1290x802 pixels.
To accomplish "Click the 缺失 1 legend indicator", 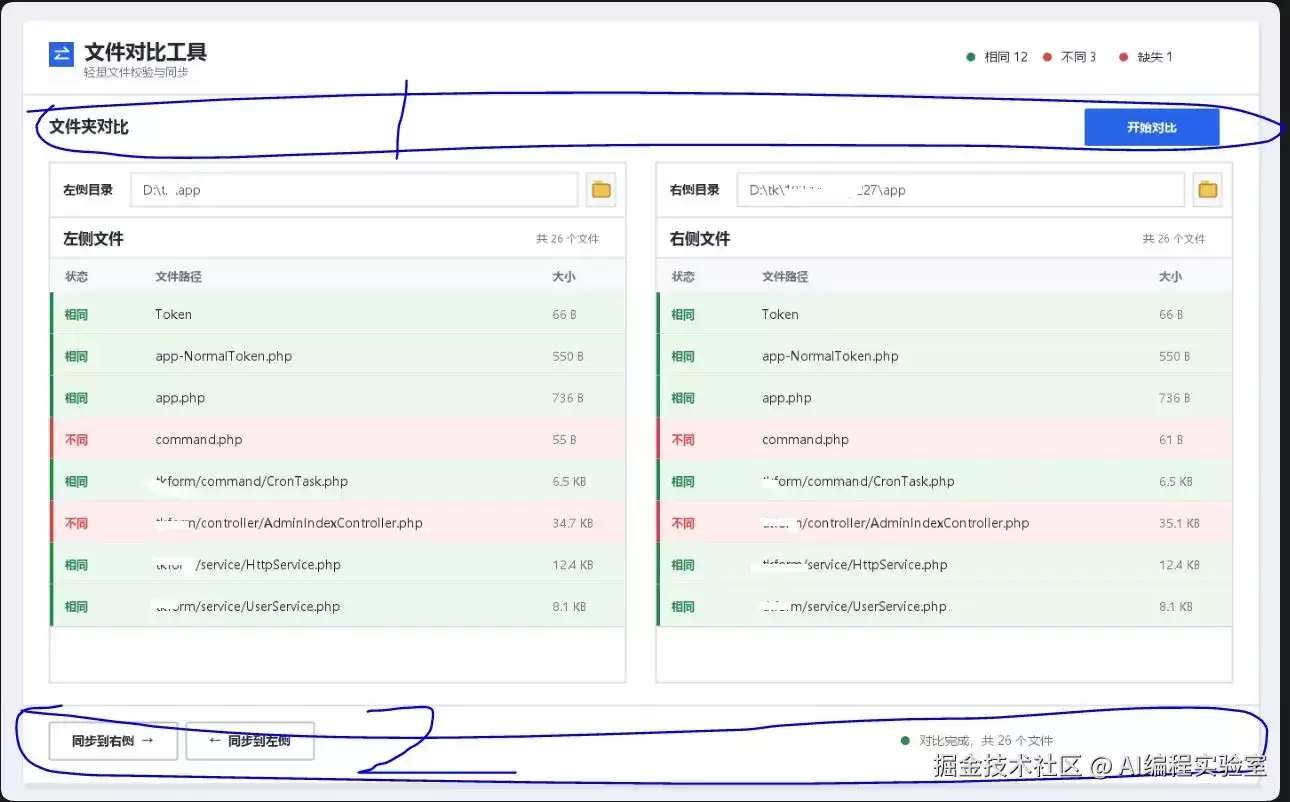I will click(x=1146, y=57).
